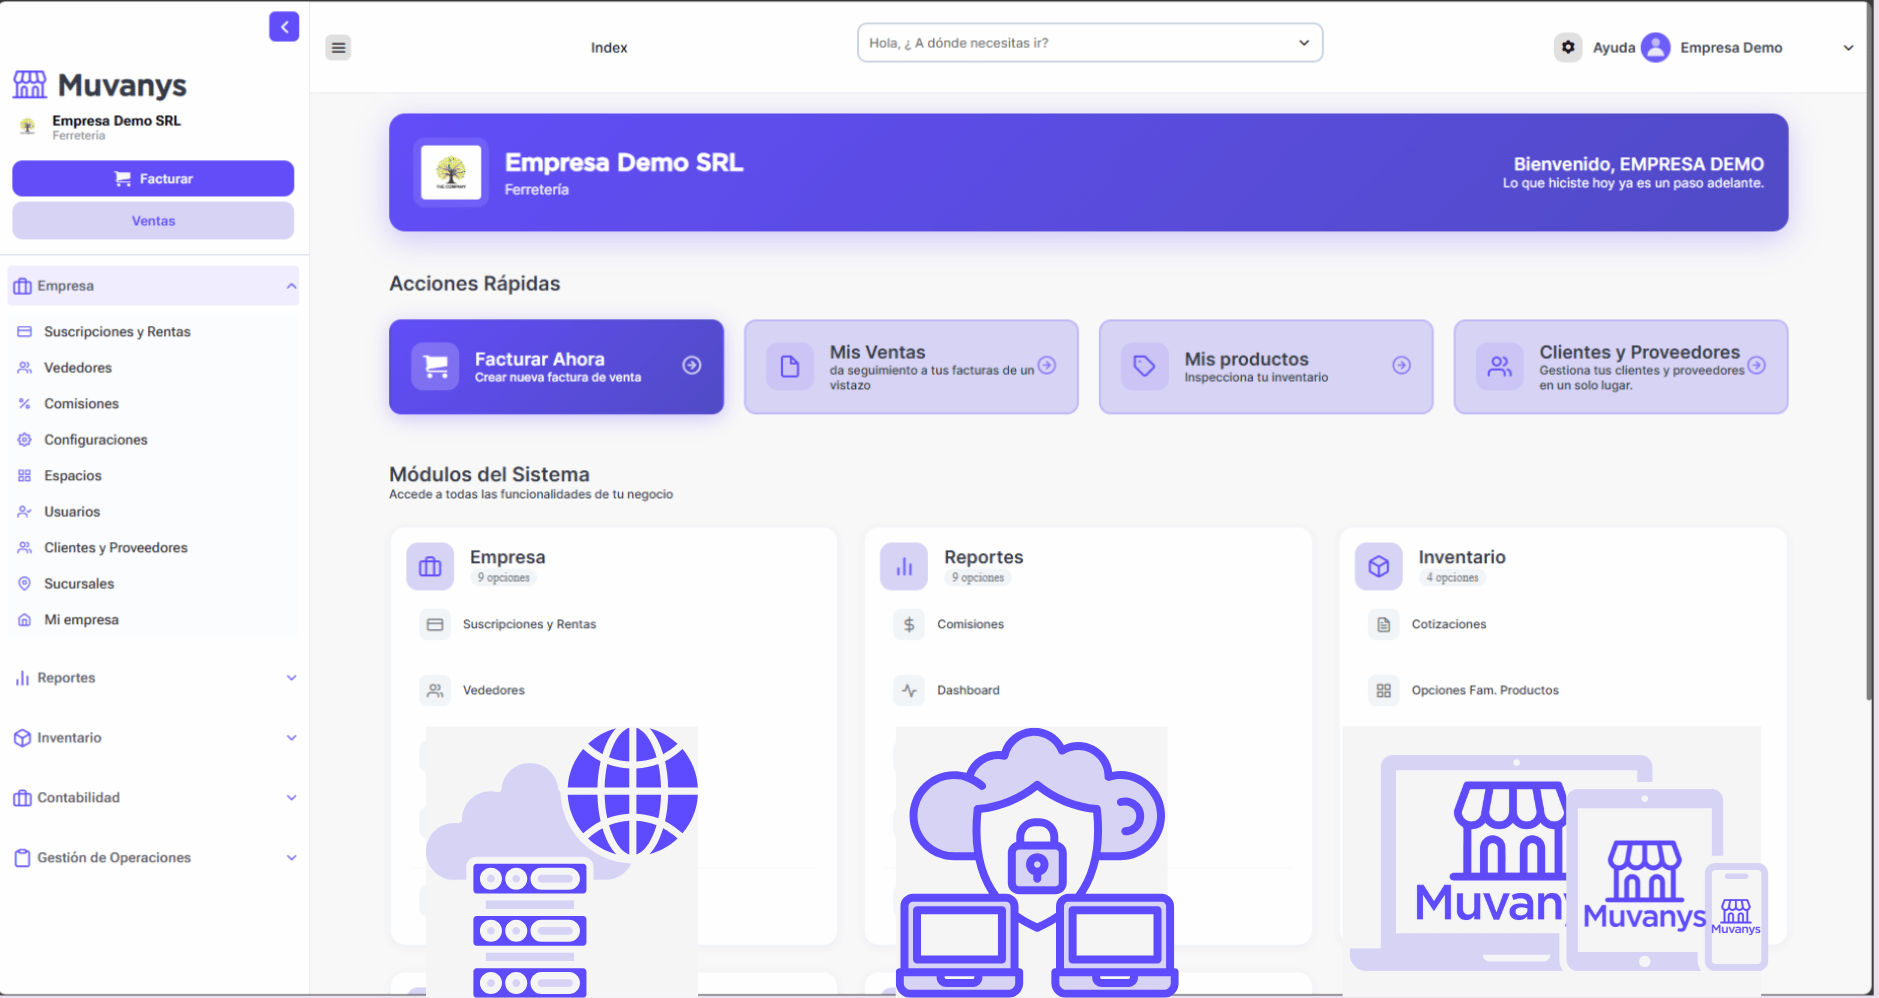1879x998 pixels.
Task: Click percent icon next to sidebar Comisiones
Action: click(x=24, y=404)
